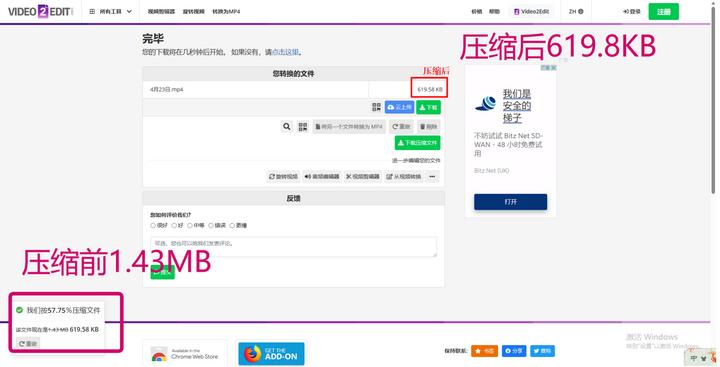This screenshot has width=720, height=367.
Task: Click the ad's blue globe logo
Action: click(x=485, y=104)
